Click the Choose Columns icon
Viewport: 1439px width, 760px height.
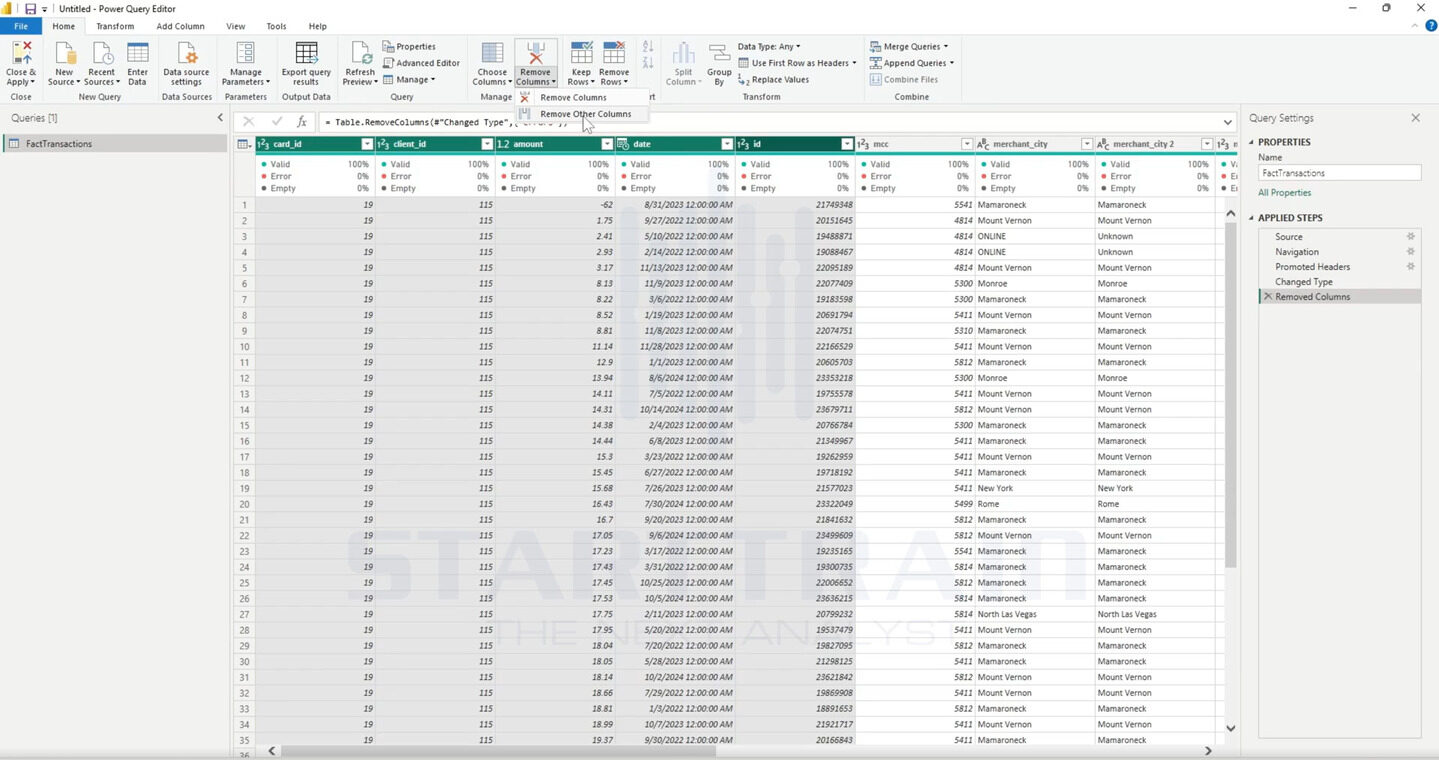(492, 53)
